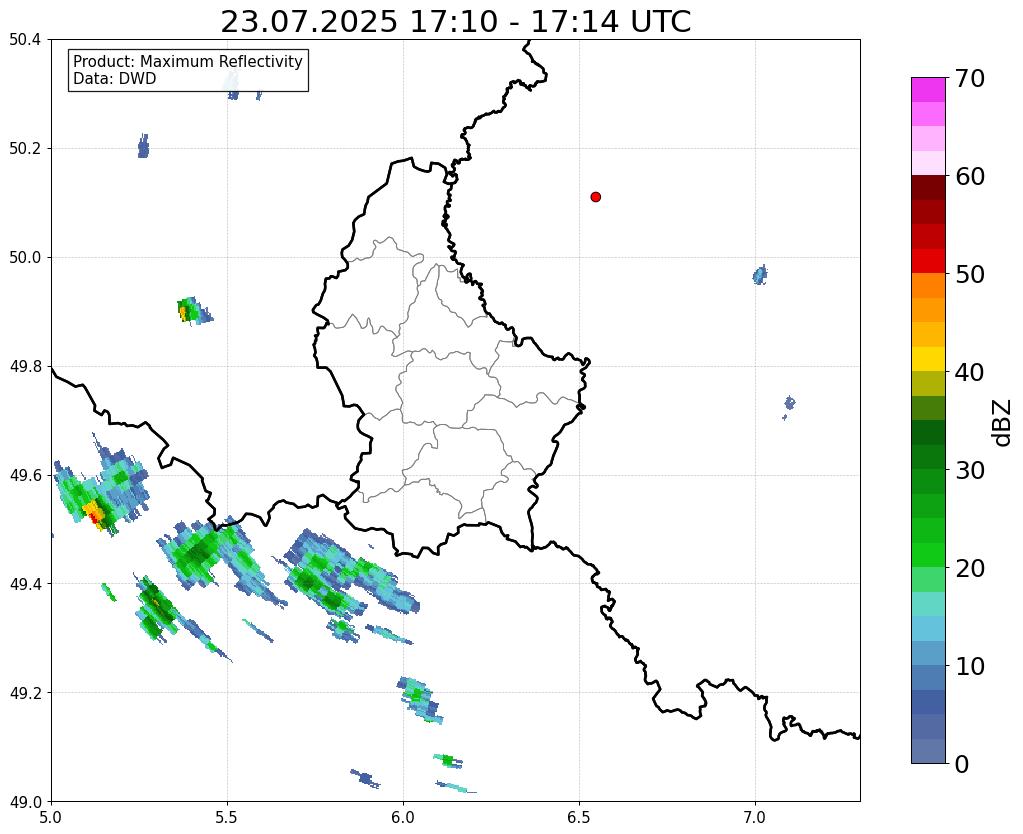Click the 50 dBZ colorbar label

[969, 274]
